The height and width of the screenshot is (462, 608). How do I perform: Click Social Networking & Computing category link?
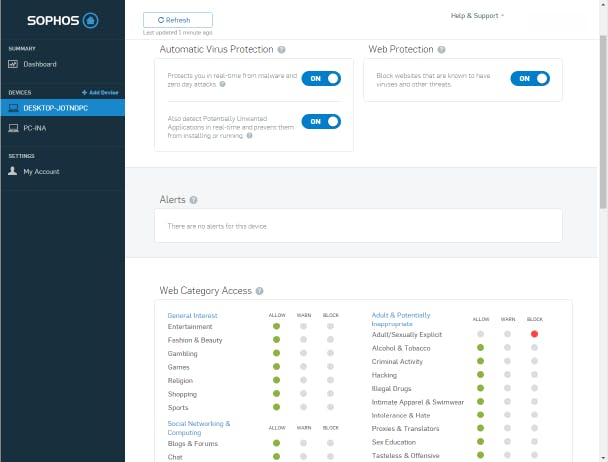(199, 428)
